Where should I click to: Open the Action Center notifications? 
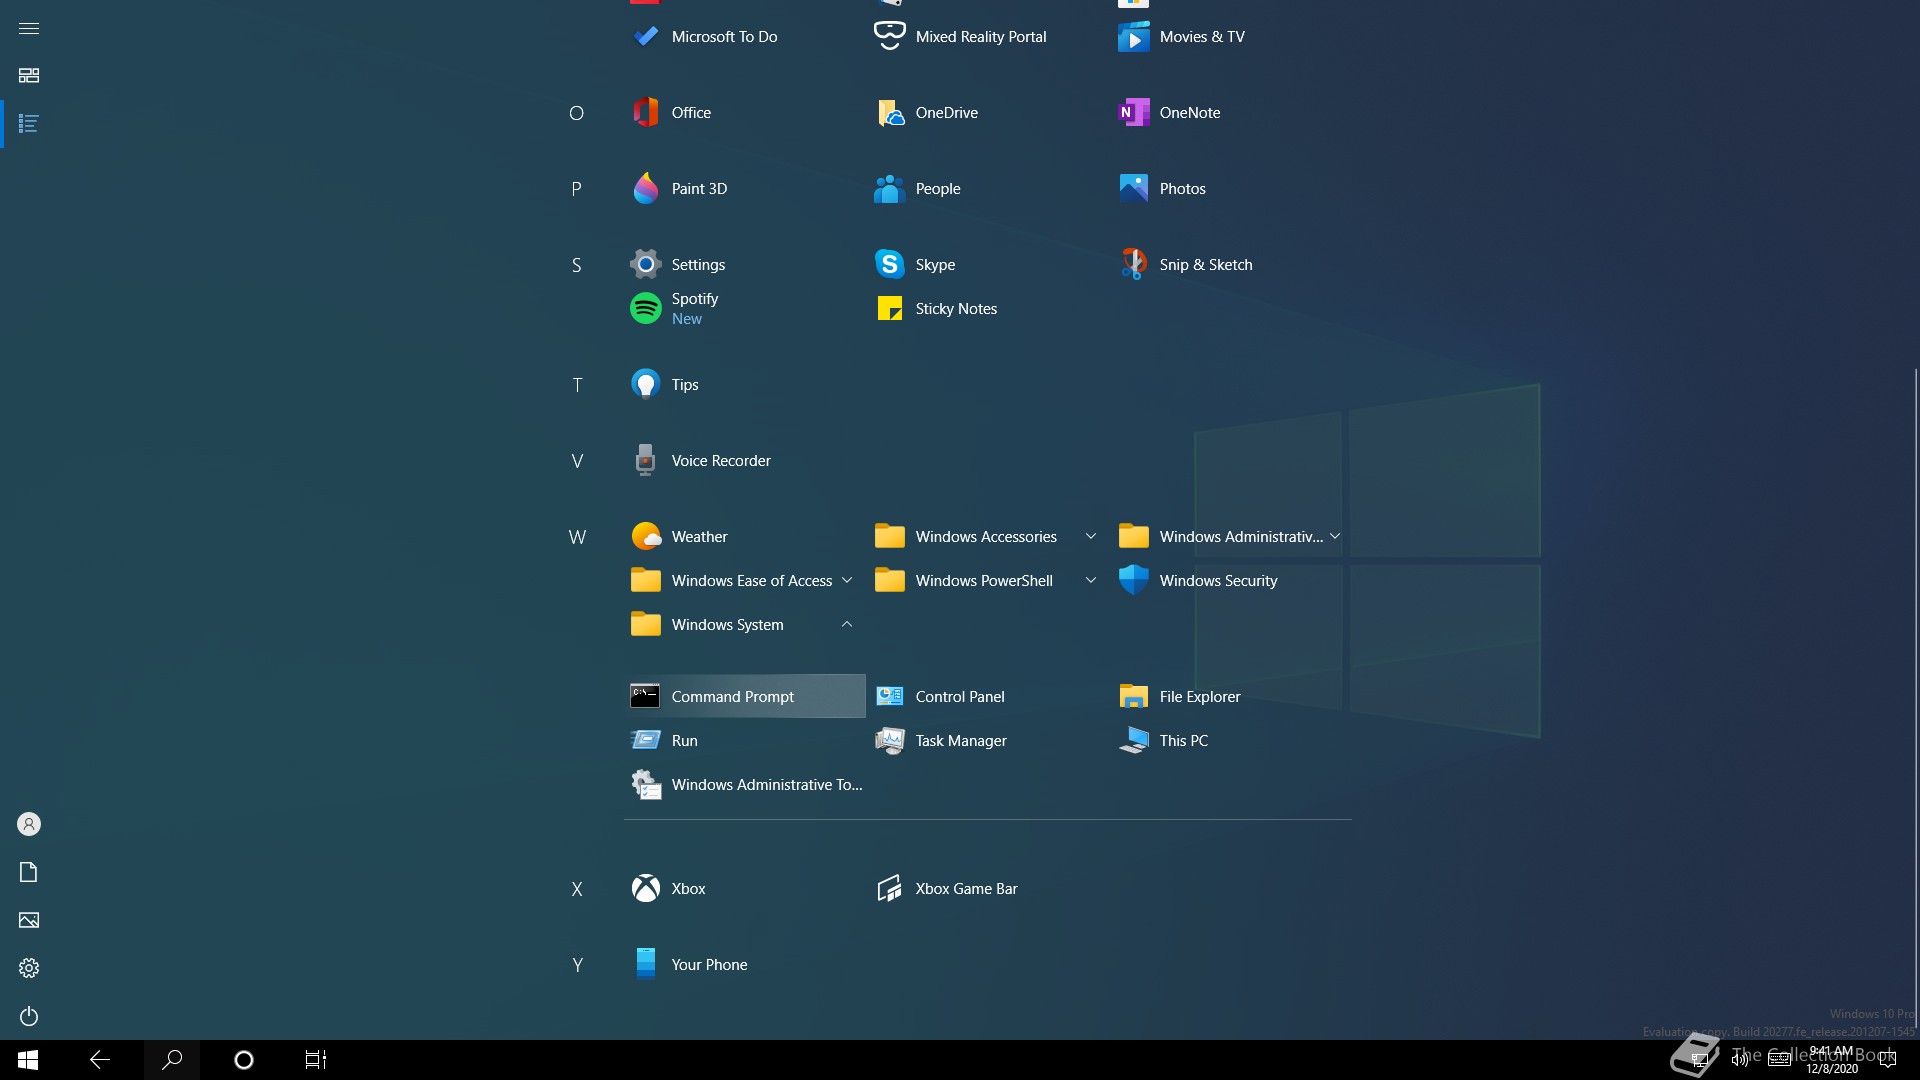point(1889,1060)
